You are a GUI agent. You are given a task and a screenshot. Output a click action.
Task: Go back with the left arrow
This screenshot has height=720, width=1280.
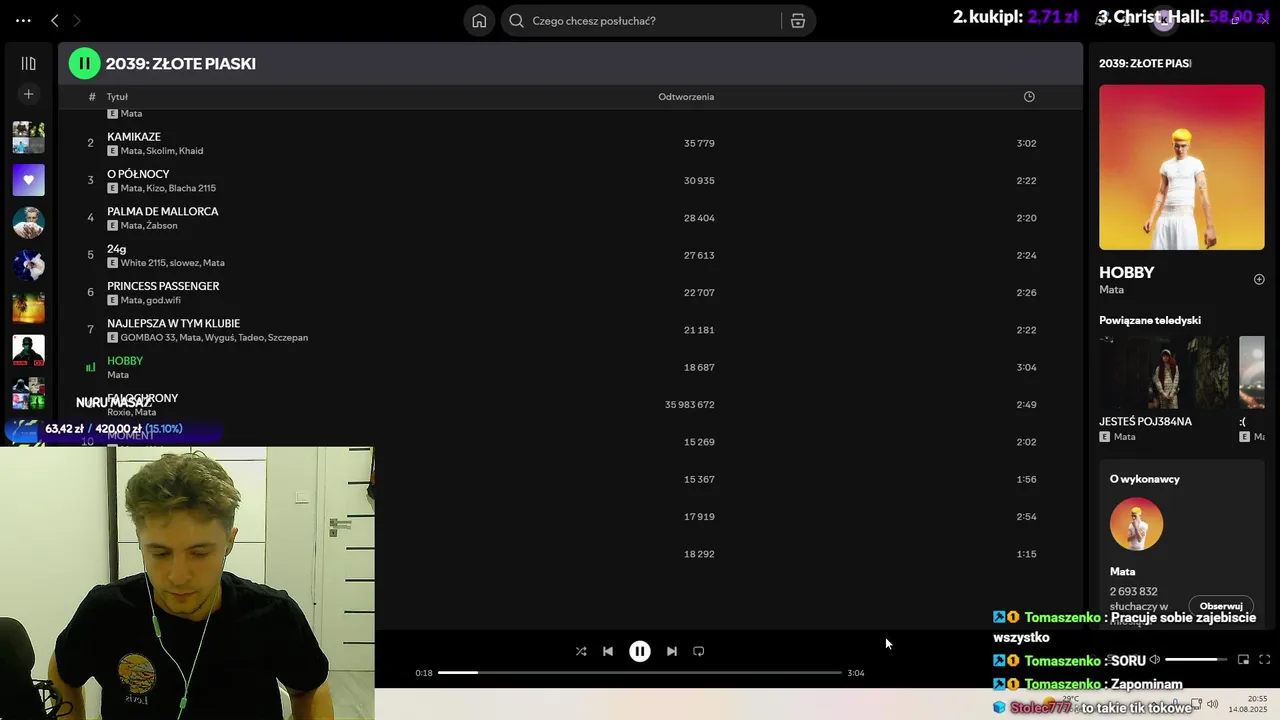(55, 20)
